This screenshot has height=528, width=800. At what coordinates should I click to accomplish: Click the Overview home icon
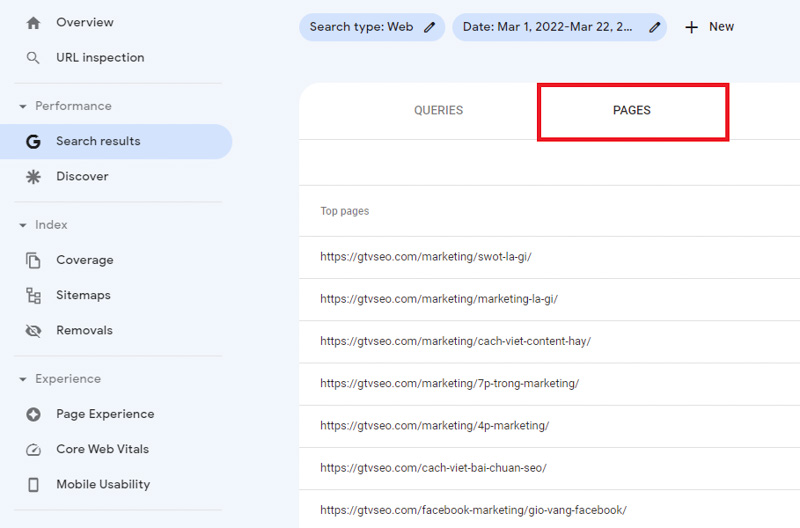click(33, 23)
